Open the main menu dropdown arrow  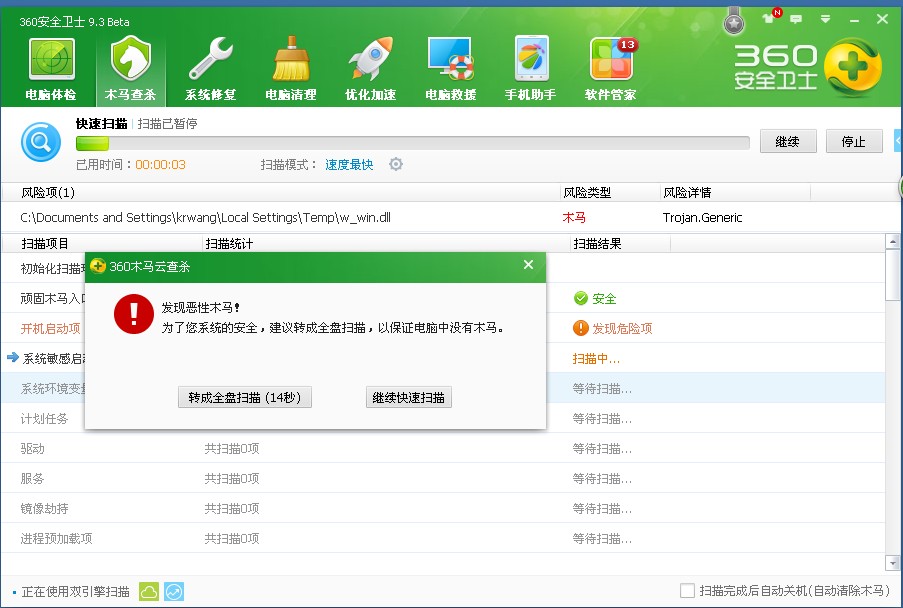tap(827, 19)
